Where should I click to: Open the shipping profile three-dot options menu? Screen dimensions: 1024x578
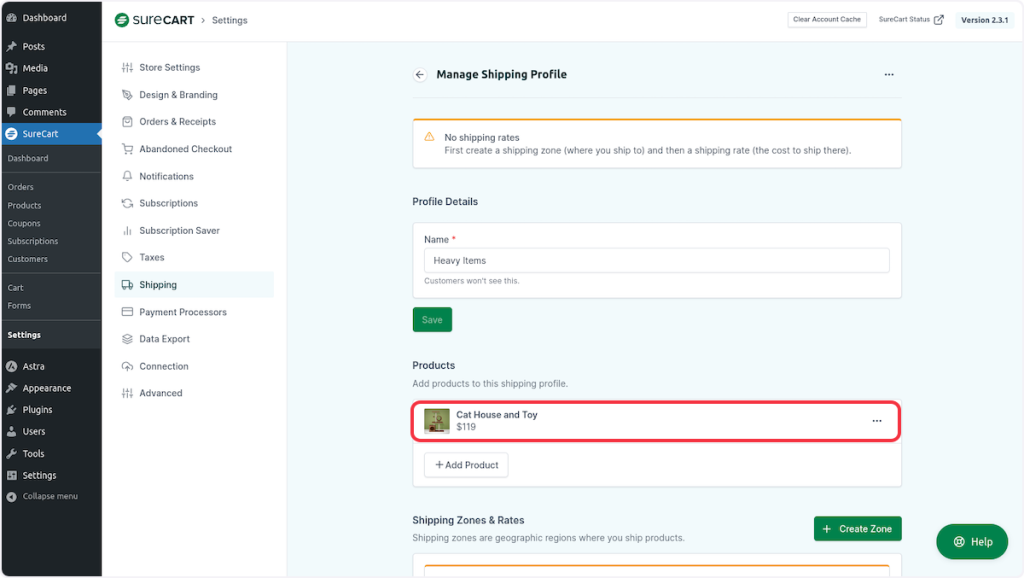click(x=889, y=75)
